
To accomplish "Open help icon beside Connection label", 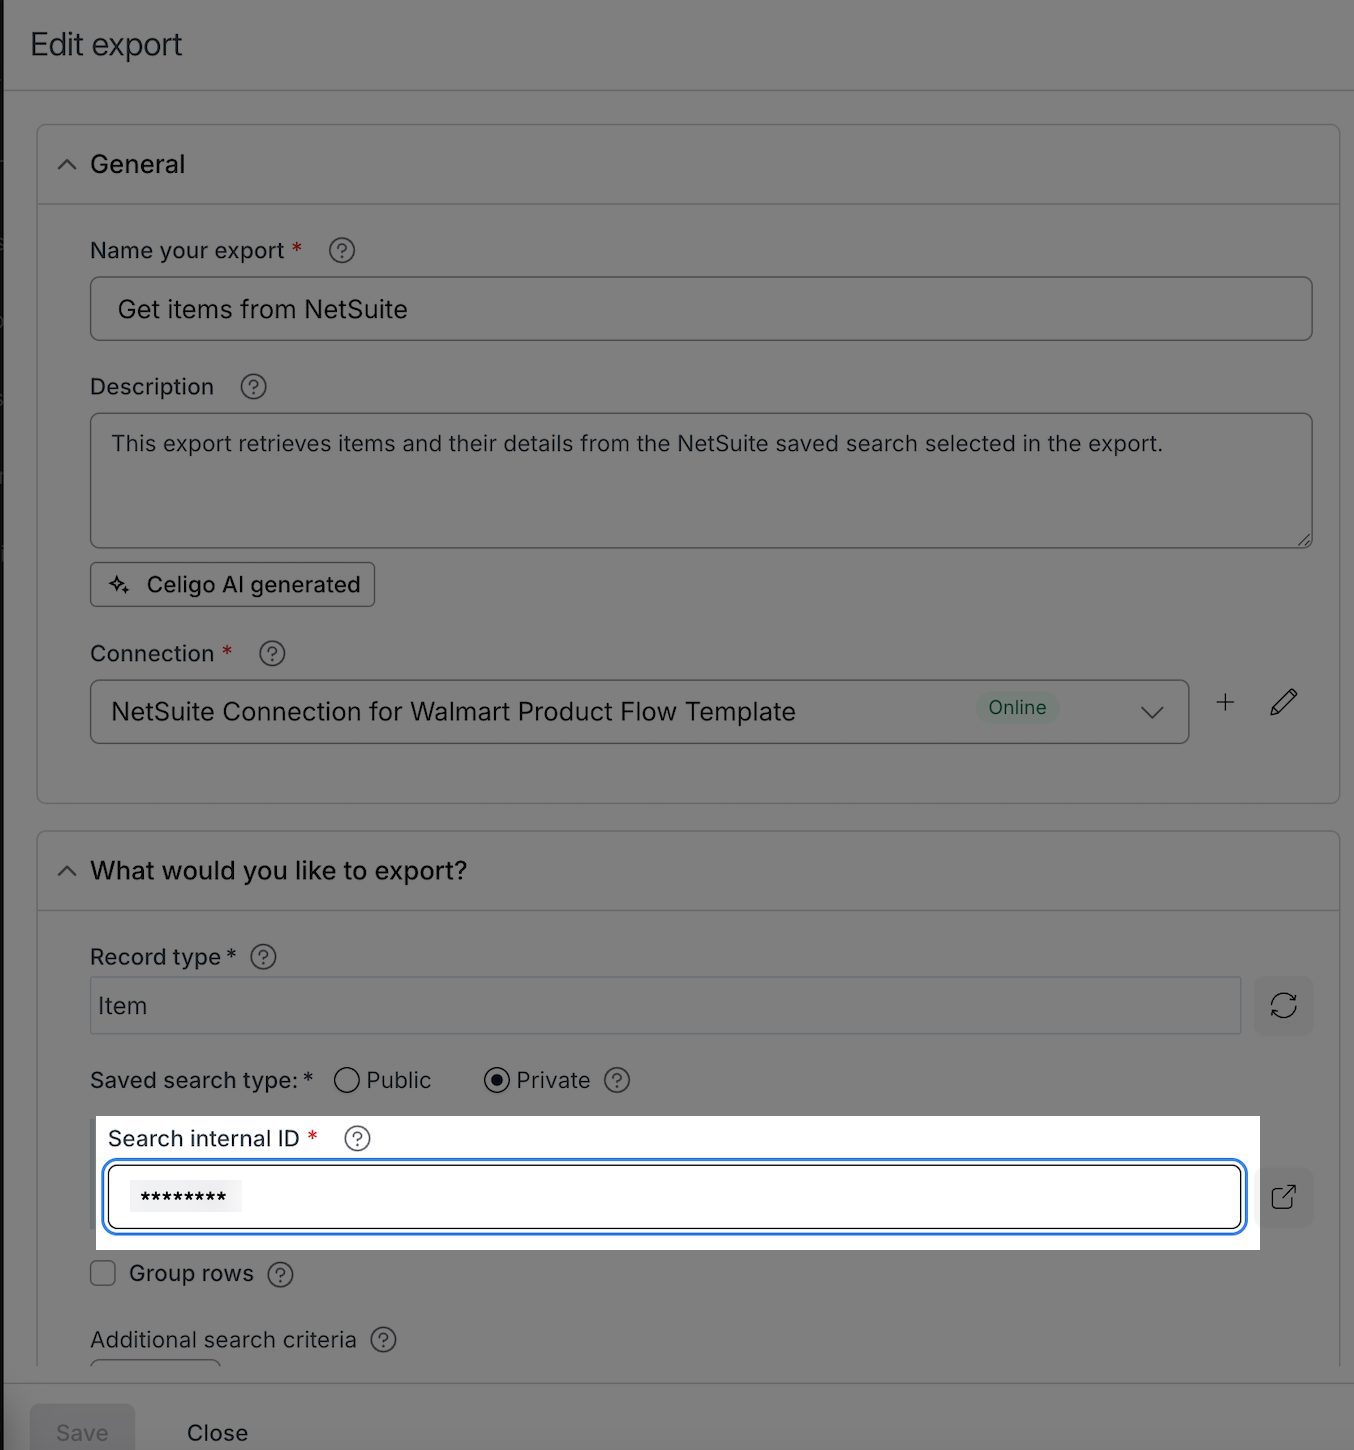I will [x=272, y=654].
